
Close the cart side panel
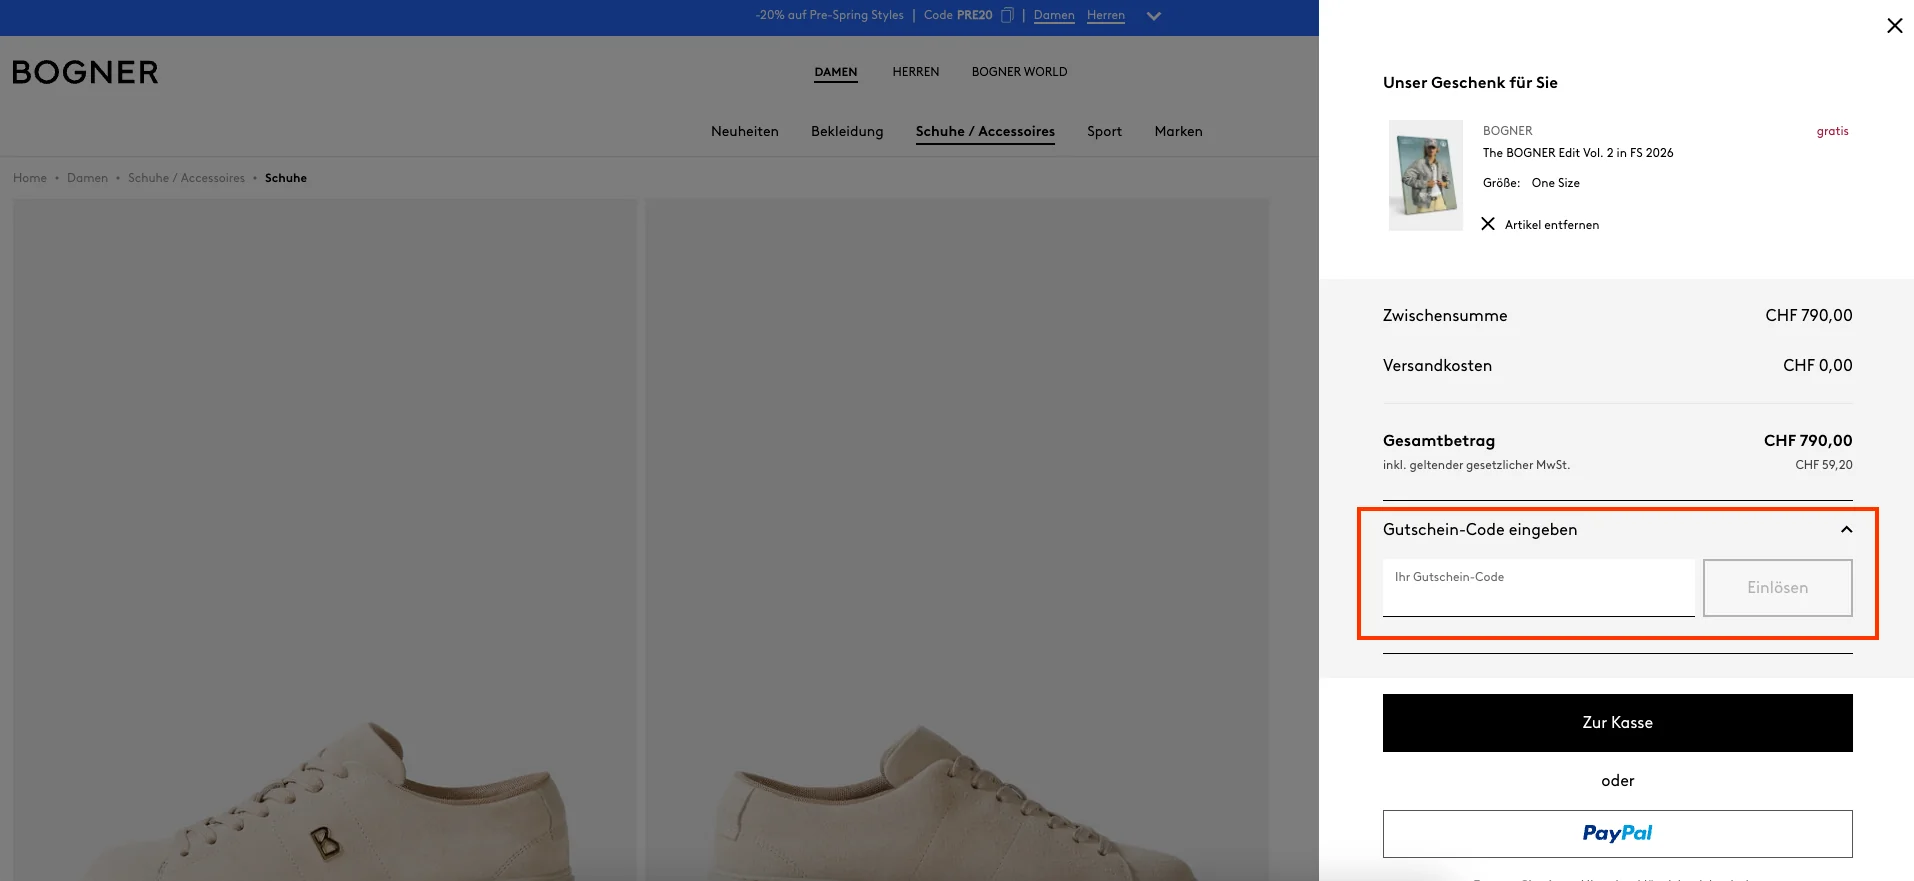tap(1894, 26)
